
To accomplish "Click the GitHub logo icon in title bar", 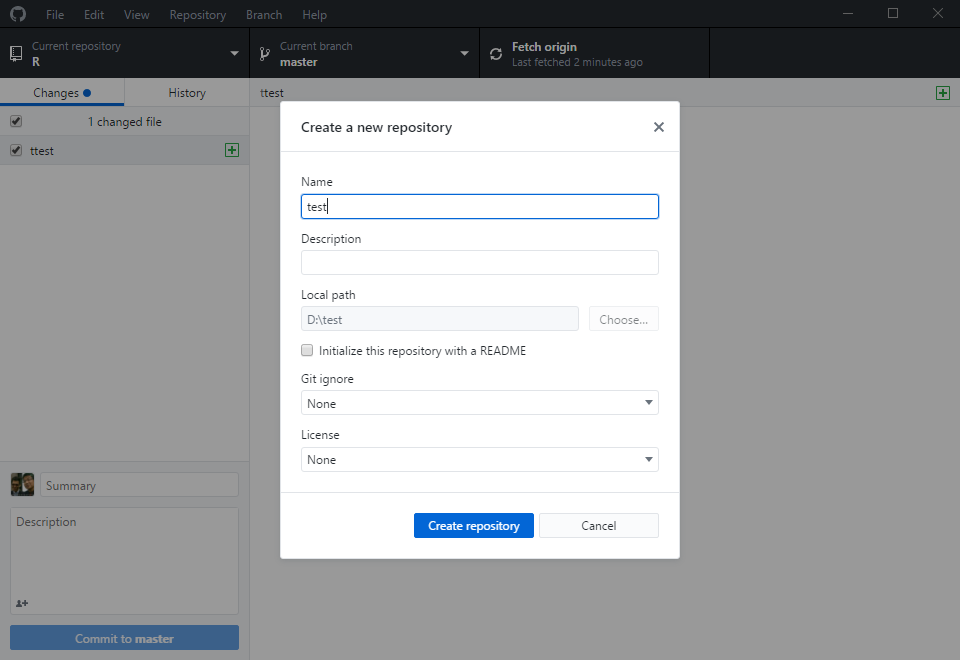I will coord(18,15).
